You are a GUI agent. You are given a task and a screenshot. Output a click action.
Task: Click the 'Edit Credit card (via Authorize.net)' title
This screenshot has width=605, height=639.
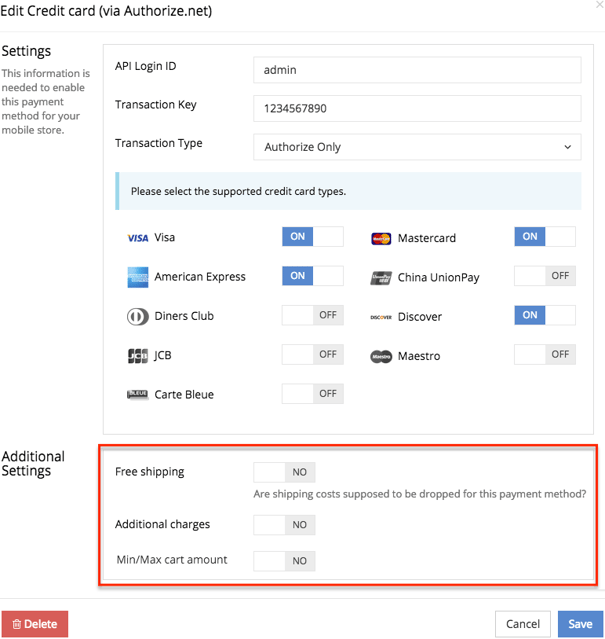[106, 11]
